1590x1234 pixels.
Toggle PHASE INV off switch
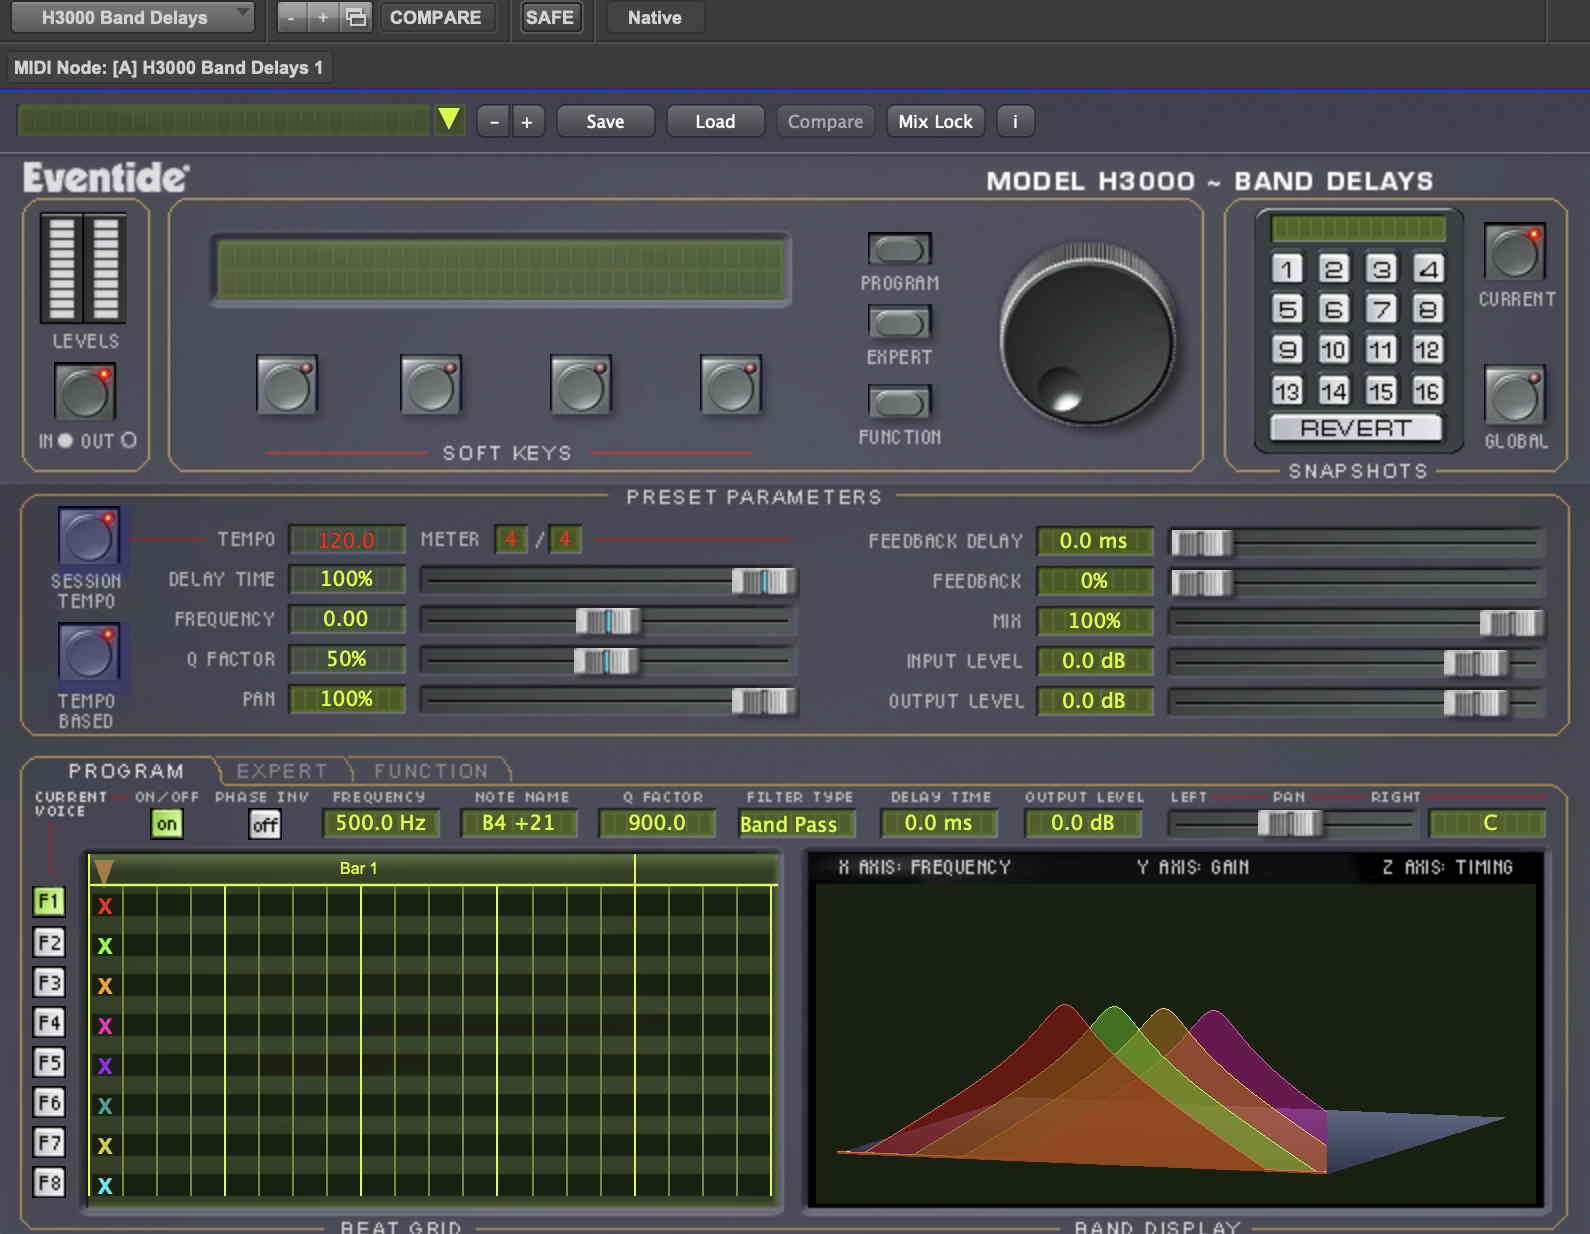(x=265, y=824)
